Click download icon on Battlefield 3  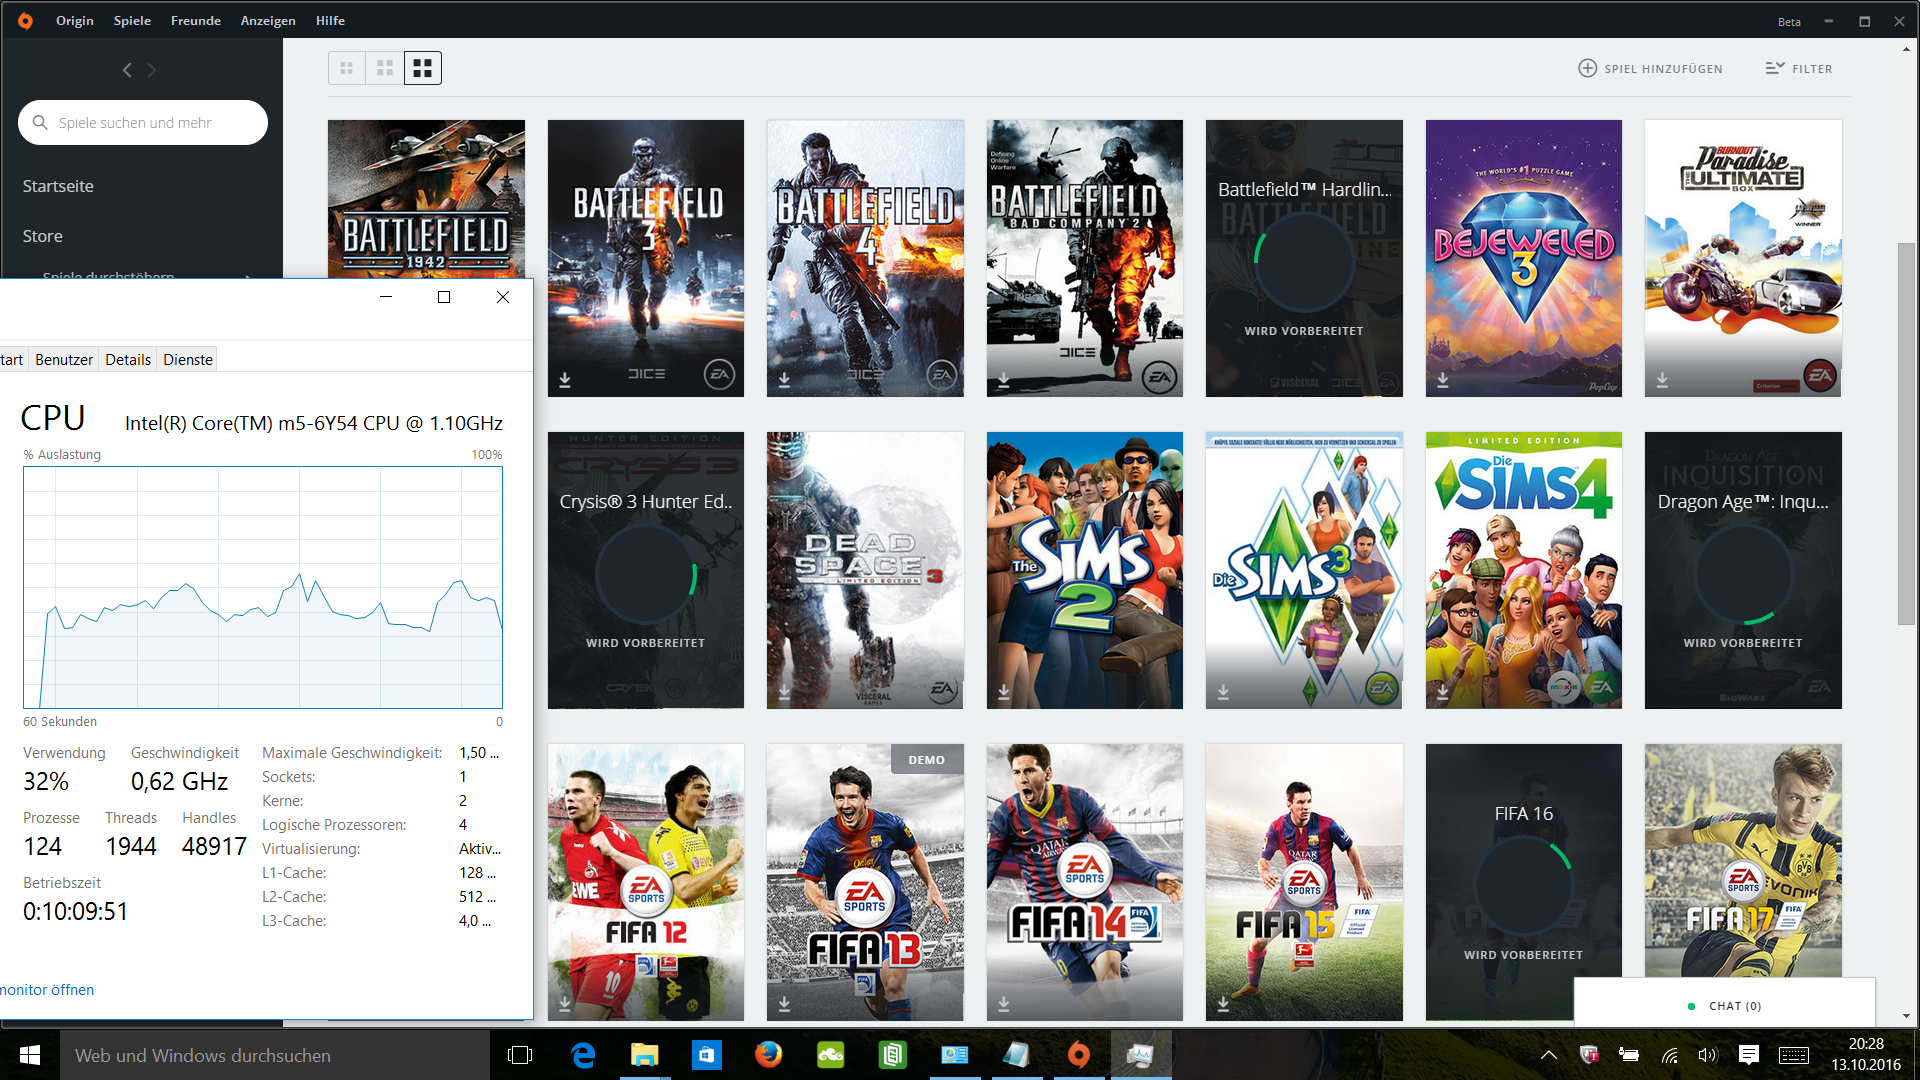565,380
